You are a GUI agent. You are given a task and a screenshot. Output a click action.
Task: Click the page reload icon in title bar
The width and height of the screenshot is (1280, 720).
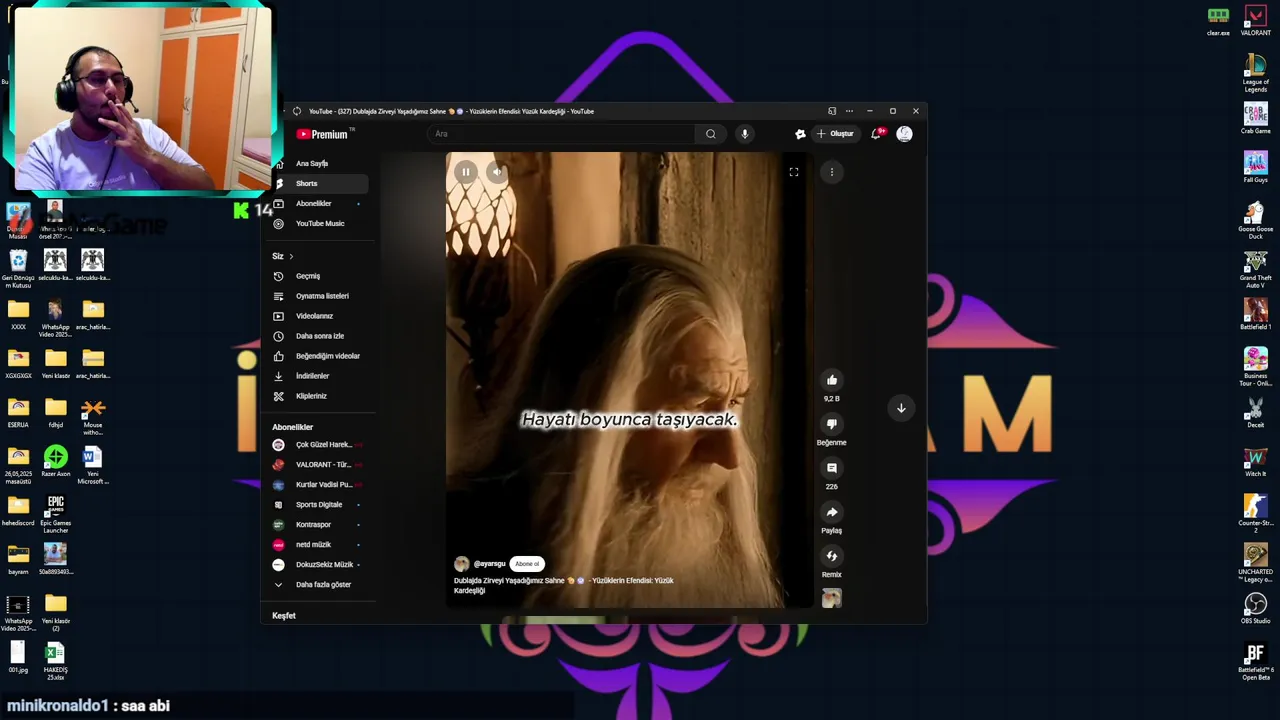pos(296,111)
